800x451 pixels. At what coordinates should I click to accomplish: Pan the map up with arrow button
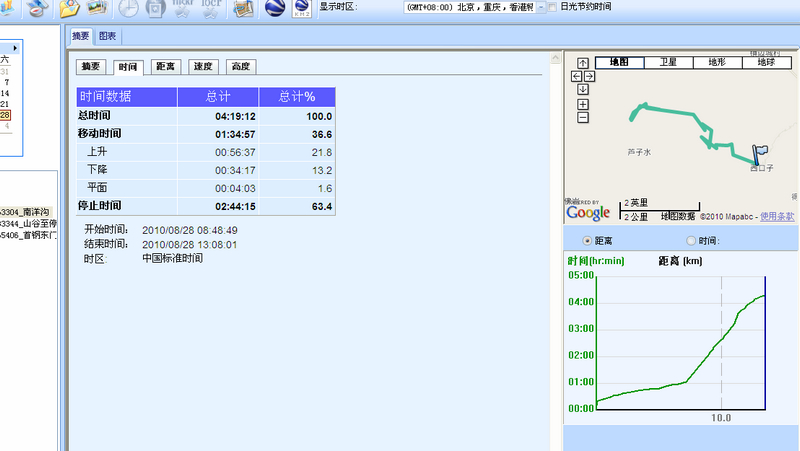(583, 63)
